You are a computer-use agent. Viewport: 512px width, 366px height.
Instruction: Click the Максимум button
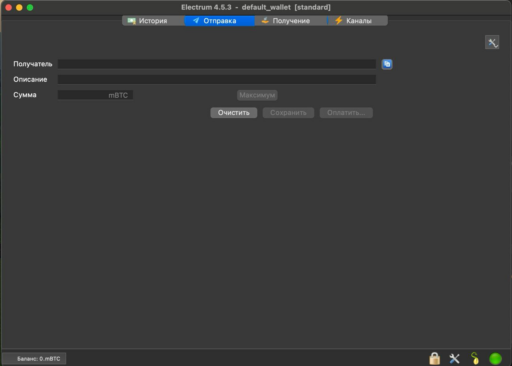pos(257,95)
